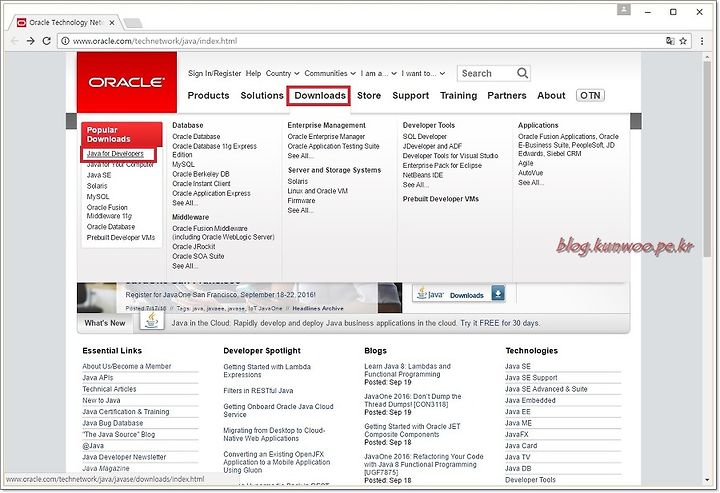Click the Oracle tab favicon
Image resolution: width=720 pixels, height=493 pixels.
pyautogui.click(x=21, y=22)
